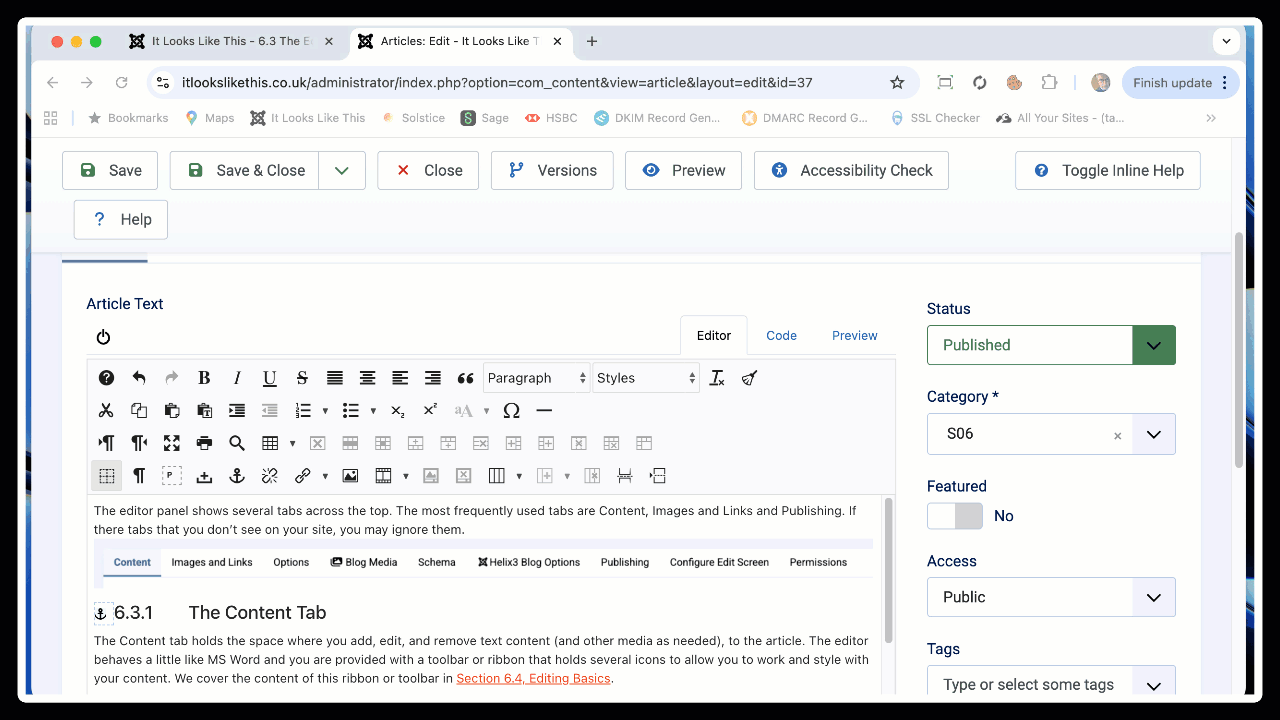Click the Tags input field
This screenshot has width=1280, height=720.
1030,685
